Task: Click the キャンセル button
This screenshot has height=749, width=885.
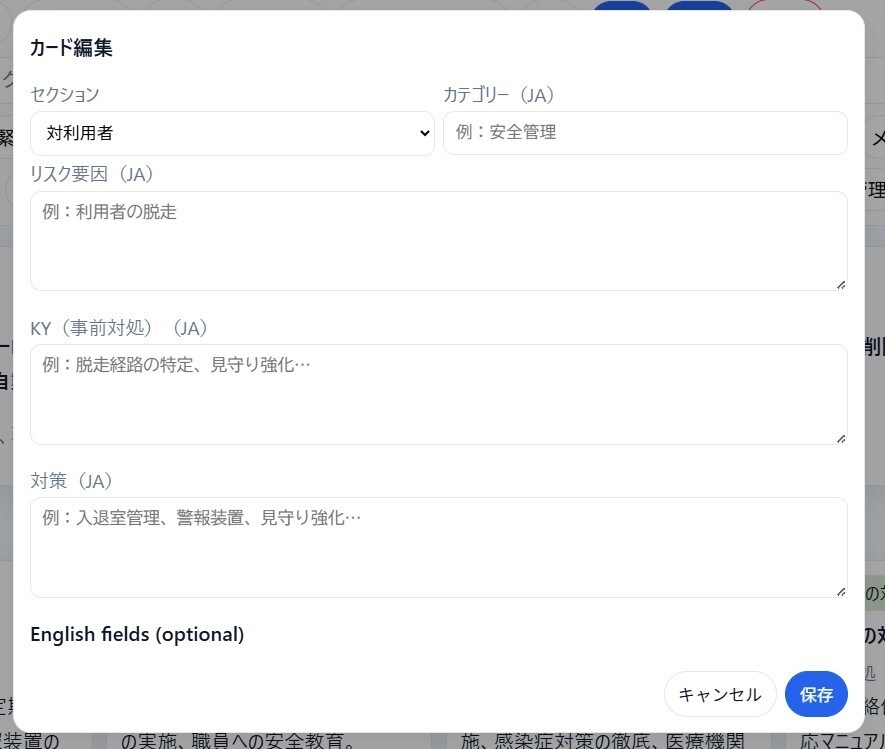Action: tap(720, 694)
